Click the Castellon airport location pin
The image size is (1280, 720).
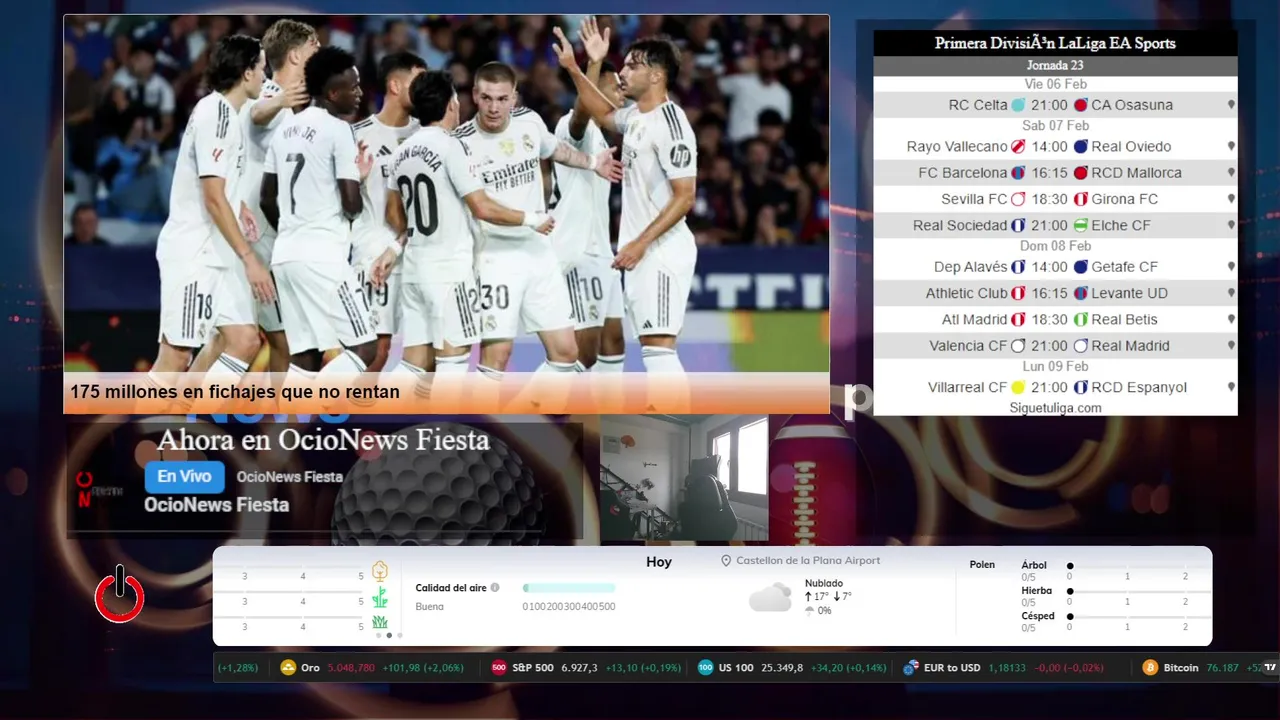coord(726,561)
